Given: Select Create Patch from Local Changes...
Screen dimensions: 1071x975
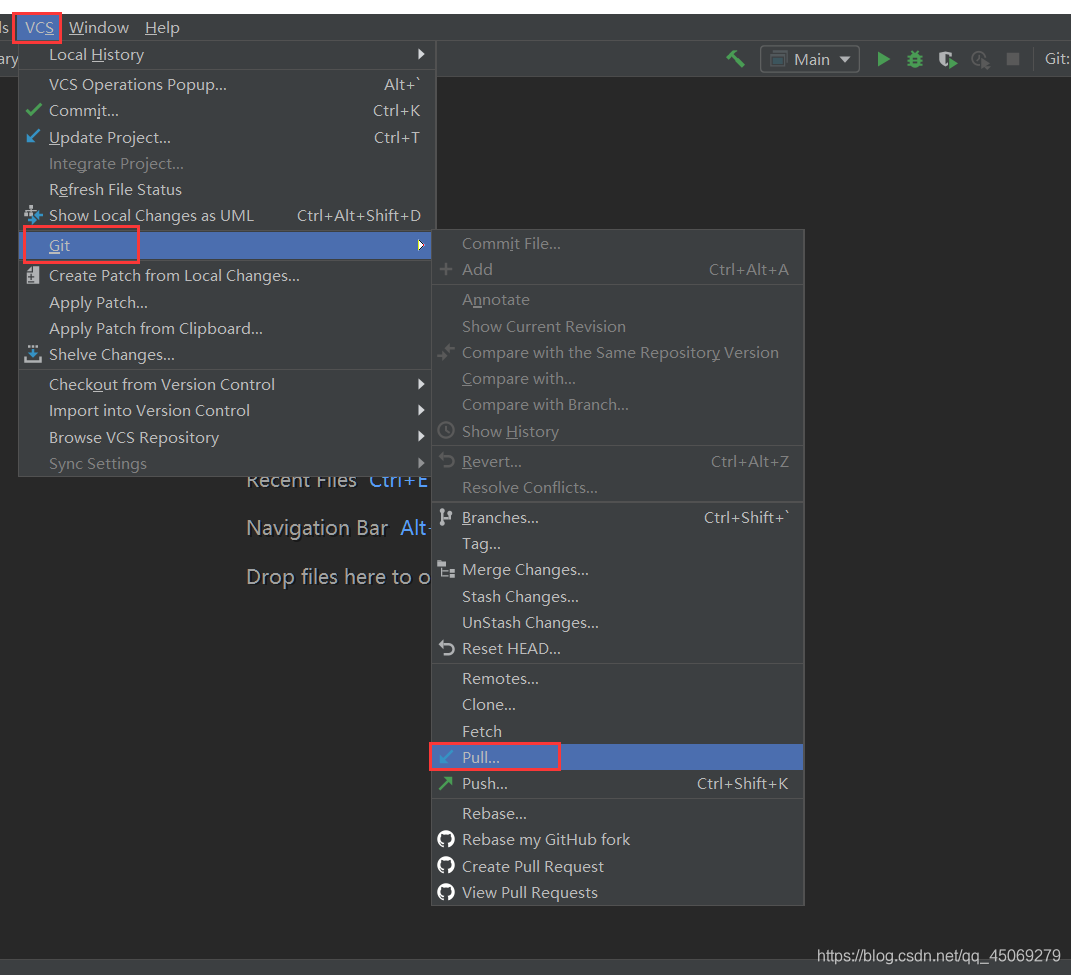Looking at the screenshot, I should point(227,275).
